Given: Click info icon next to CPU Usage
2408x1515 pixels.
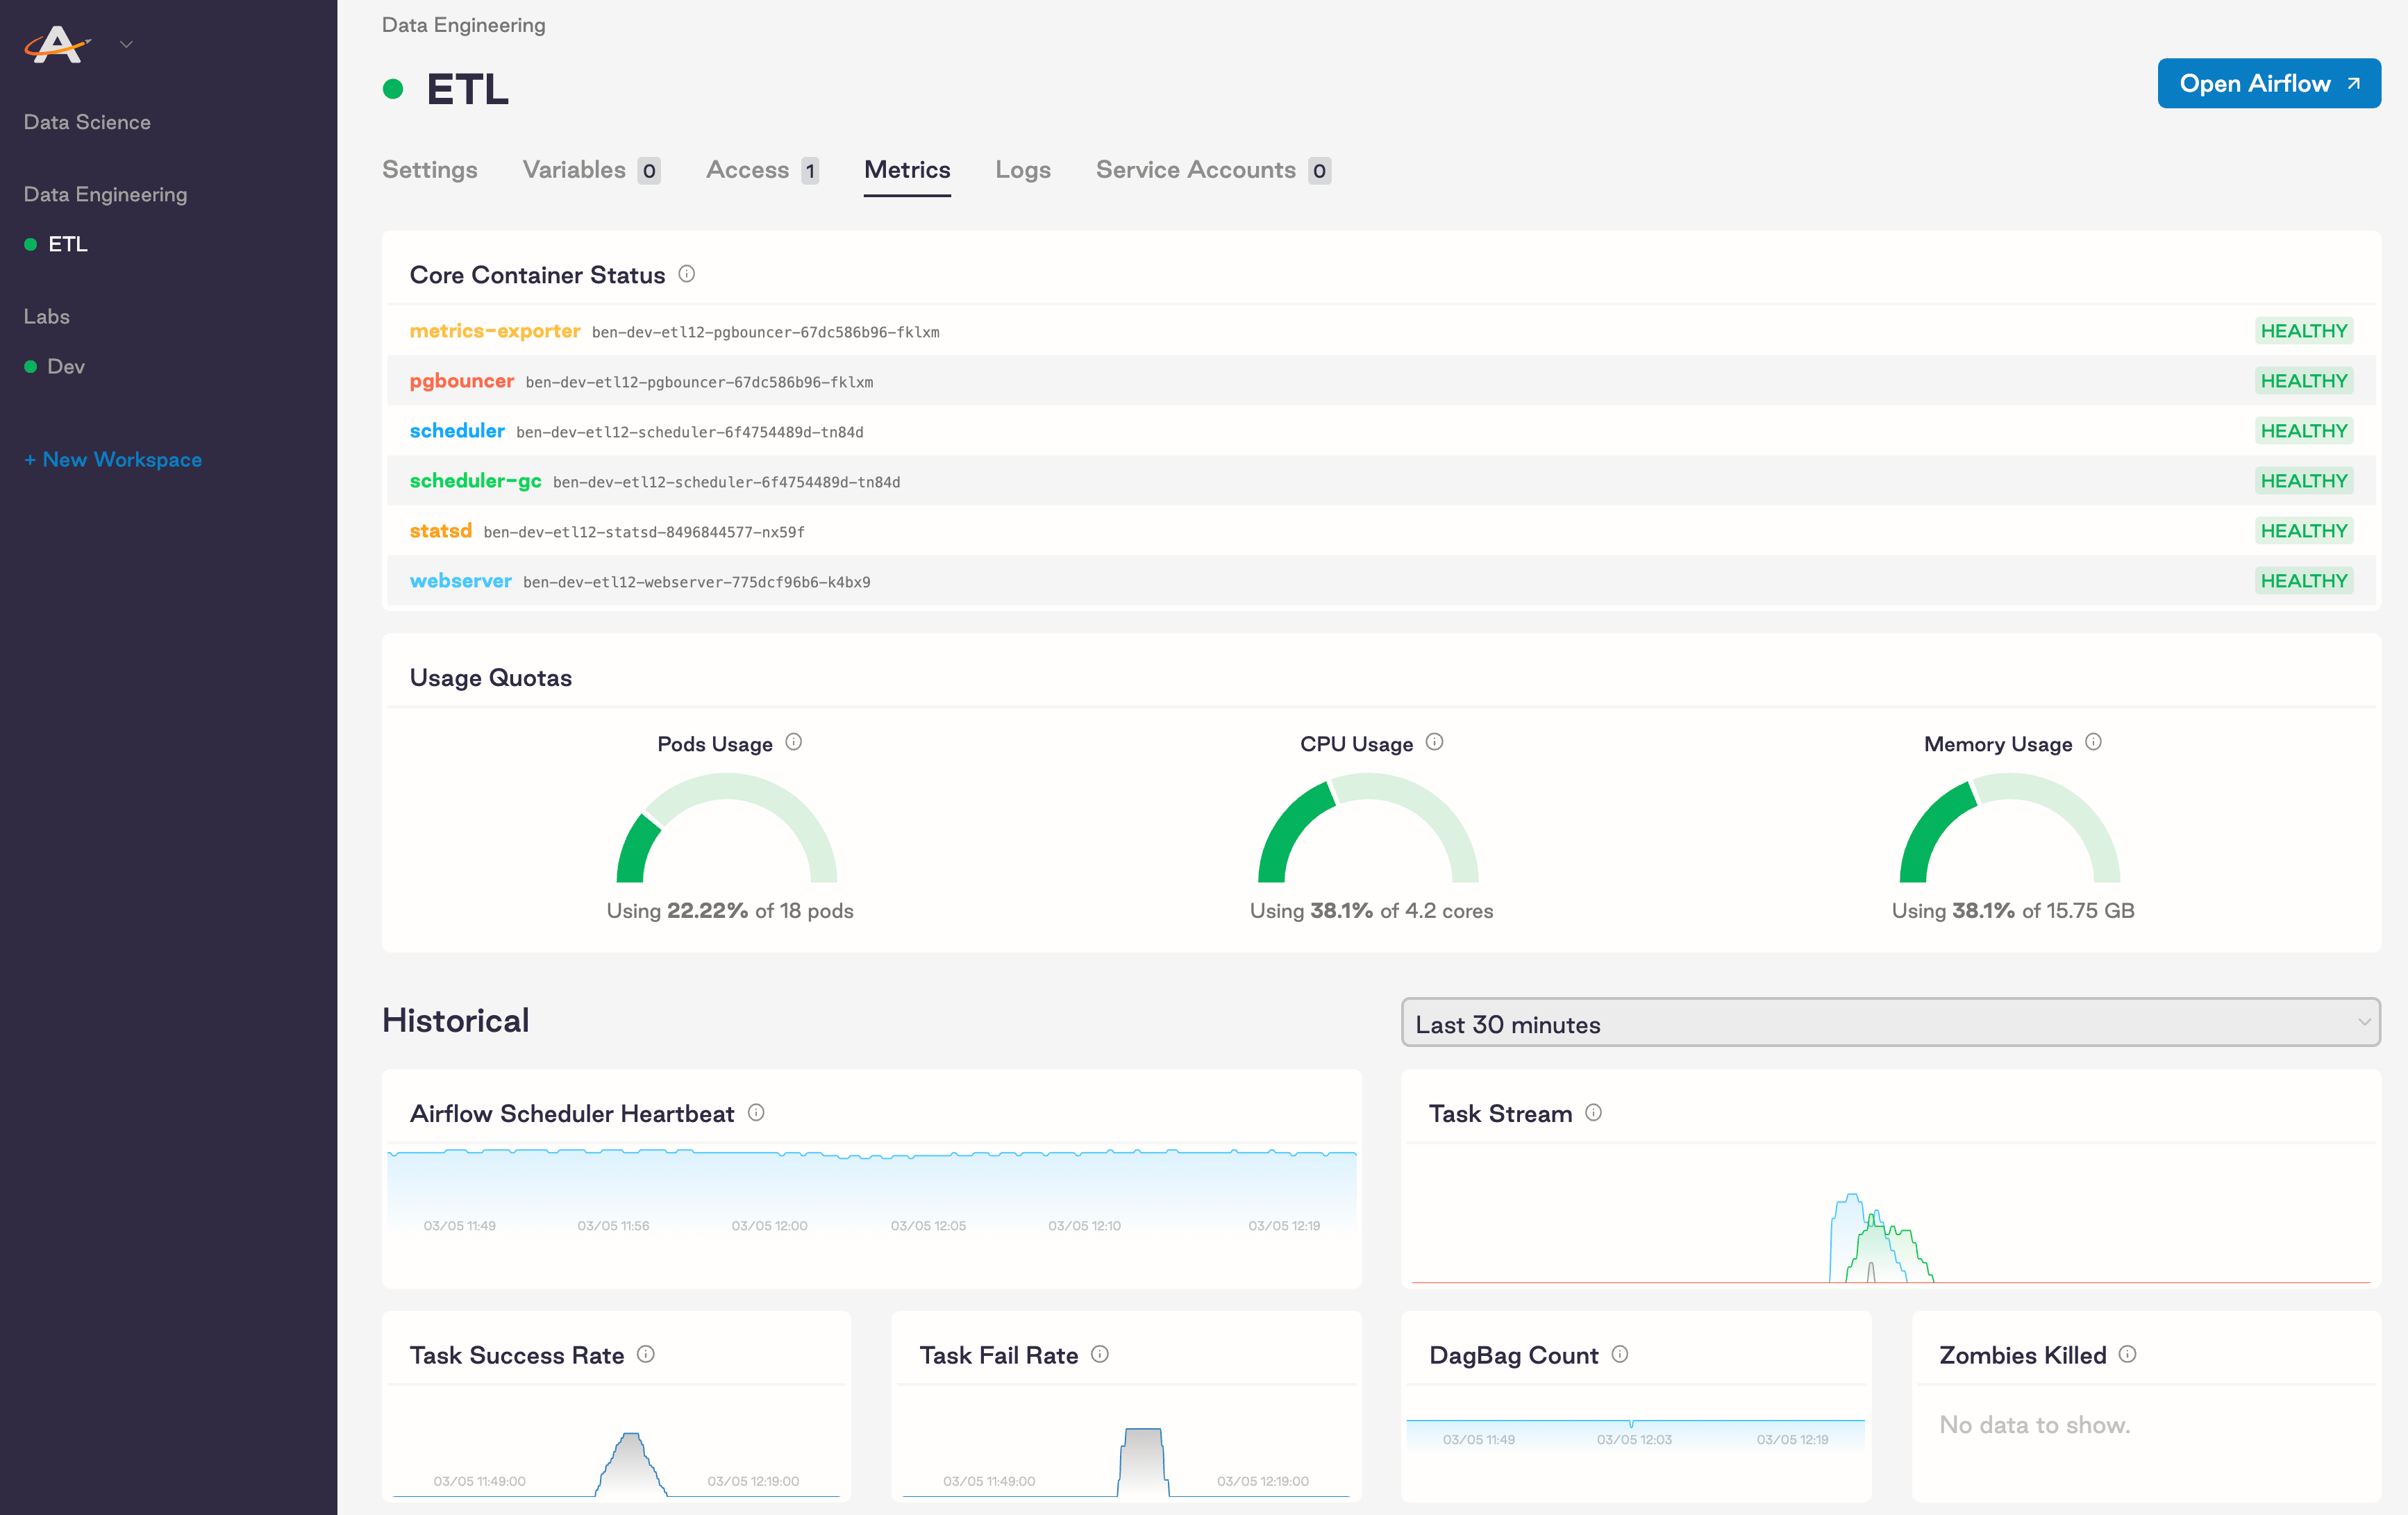Looking at the screenshot, I should click(1434, 742).
